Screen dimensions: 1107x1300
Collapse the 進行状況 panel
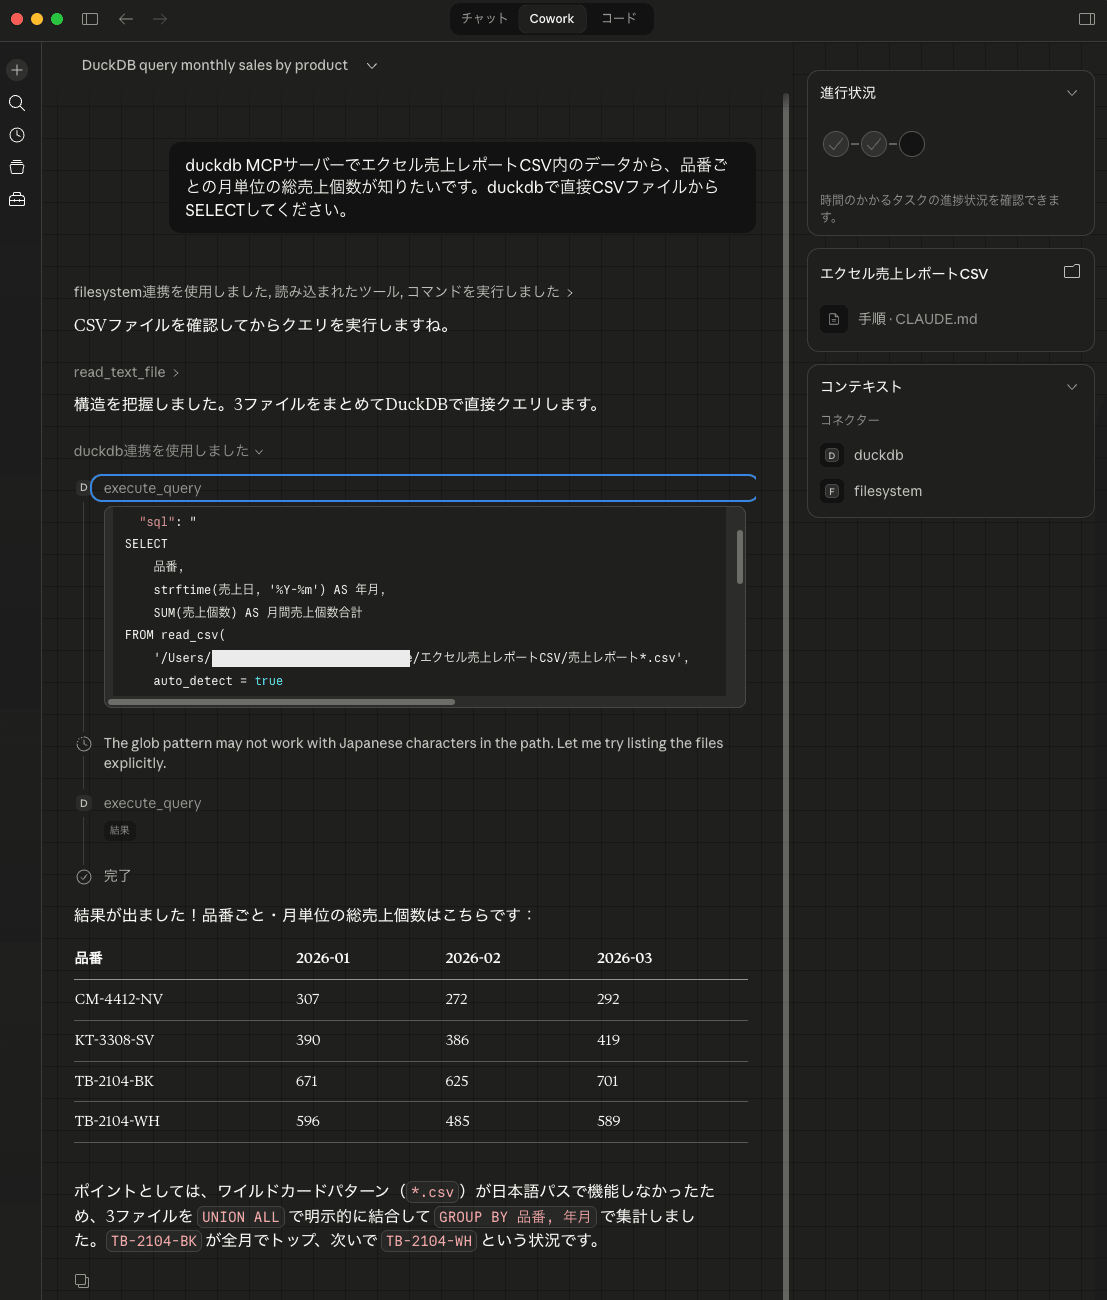(x=1072, y=92)
